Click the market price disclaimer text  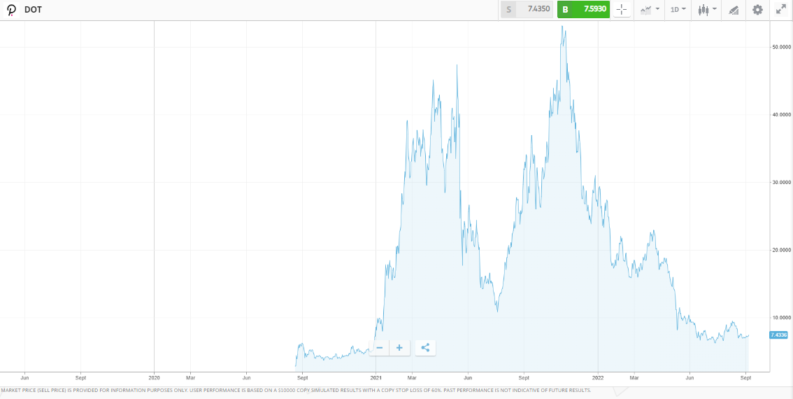296,390
